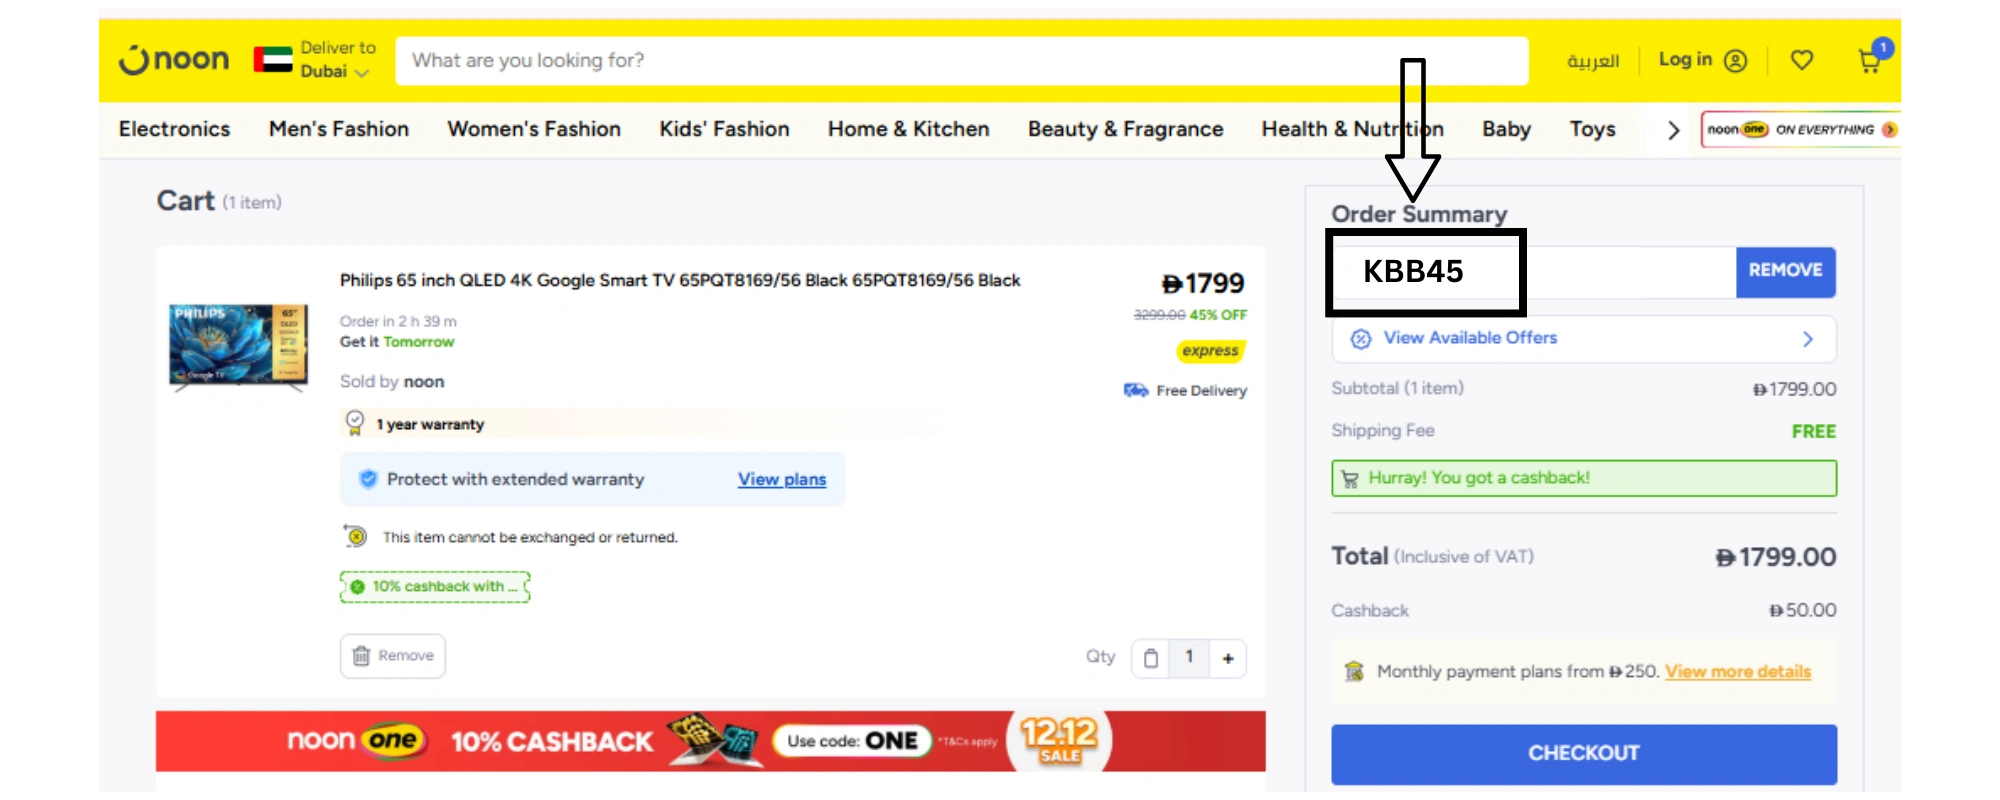Click the trash icon beside the quantity selector
2000x800 pixels.
(x=1153, y=657)
